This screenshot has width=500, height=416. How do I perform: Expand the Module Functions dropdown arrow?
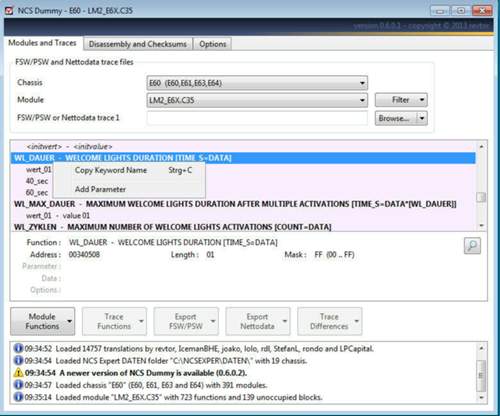[69, 321]
